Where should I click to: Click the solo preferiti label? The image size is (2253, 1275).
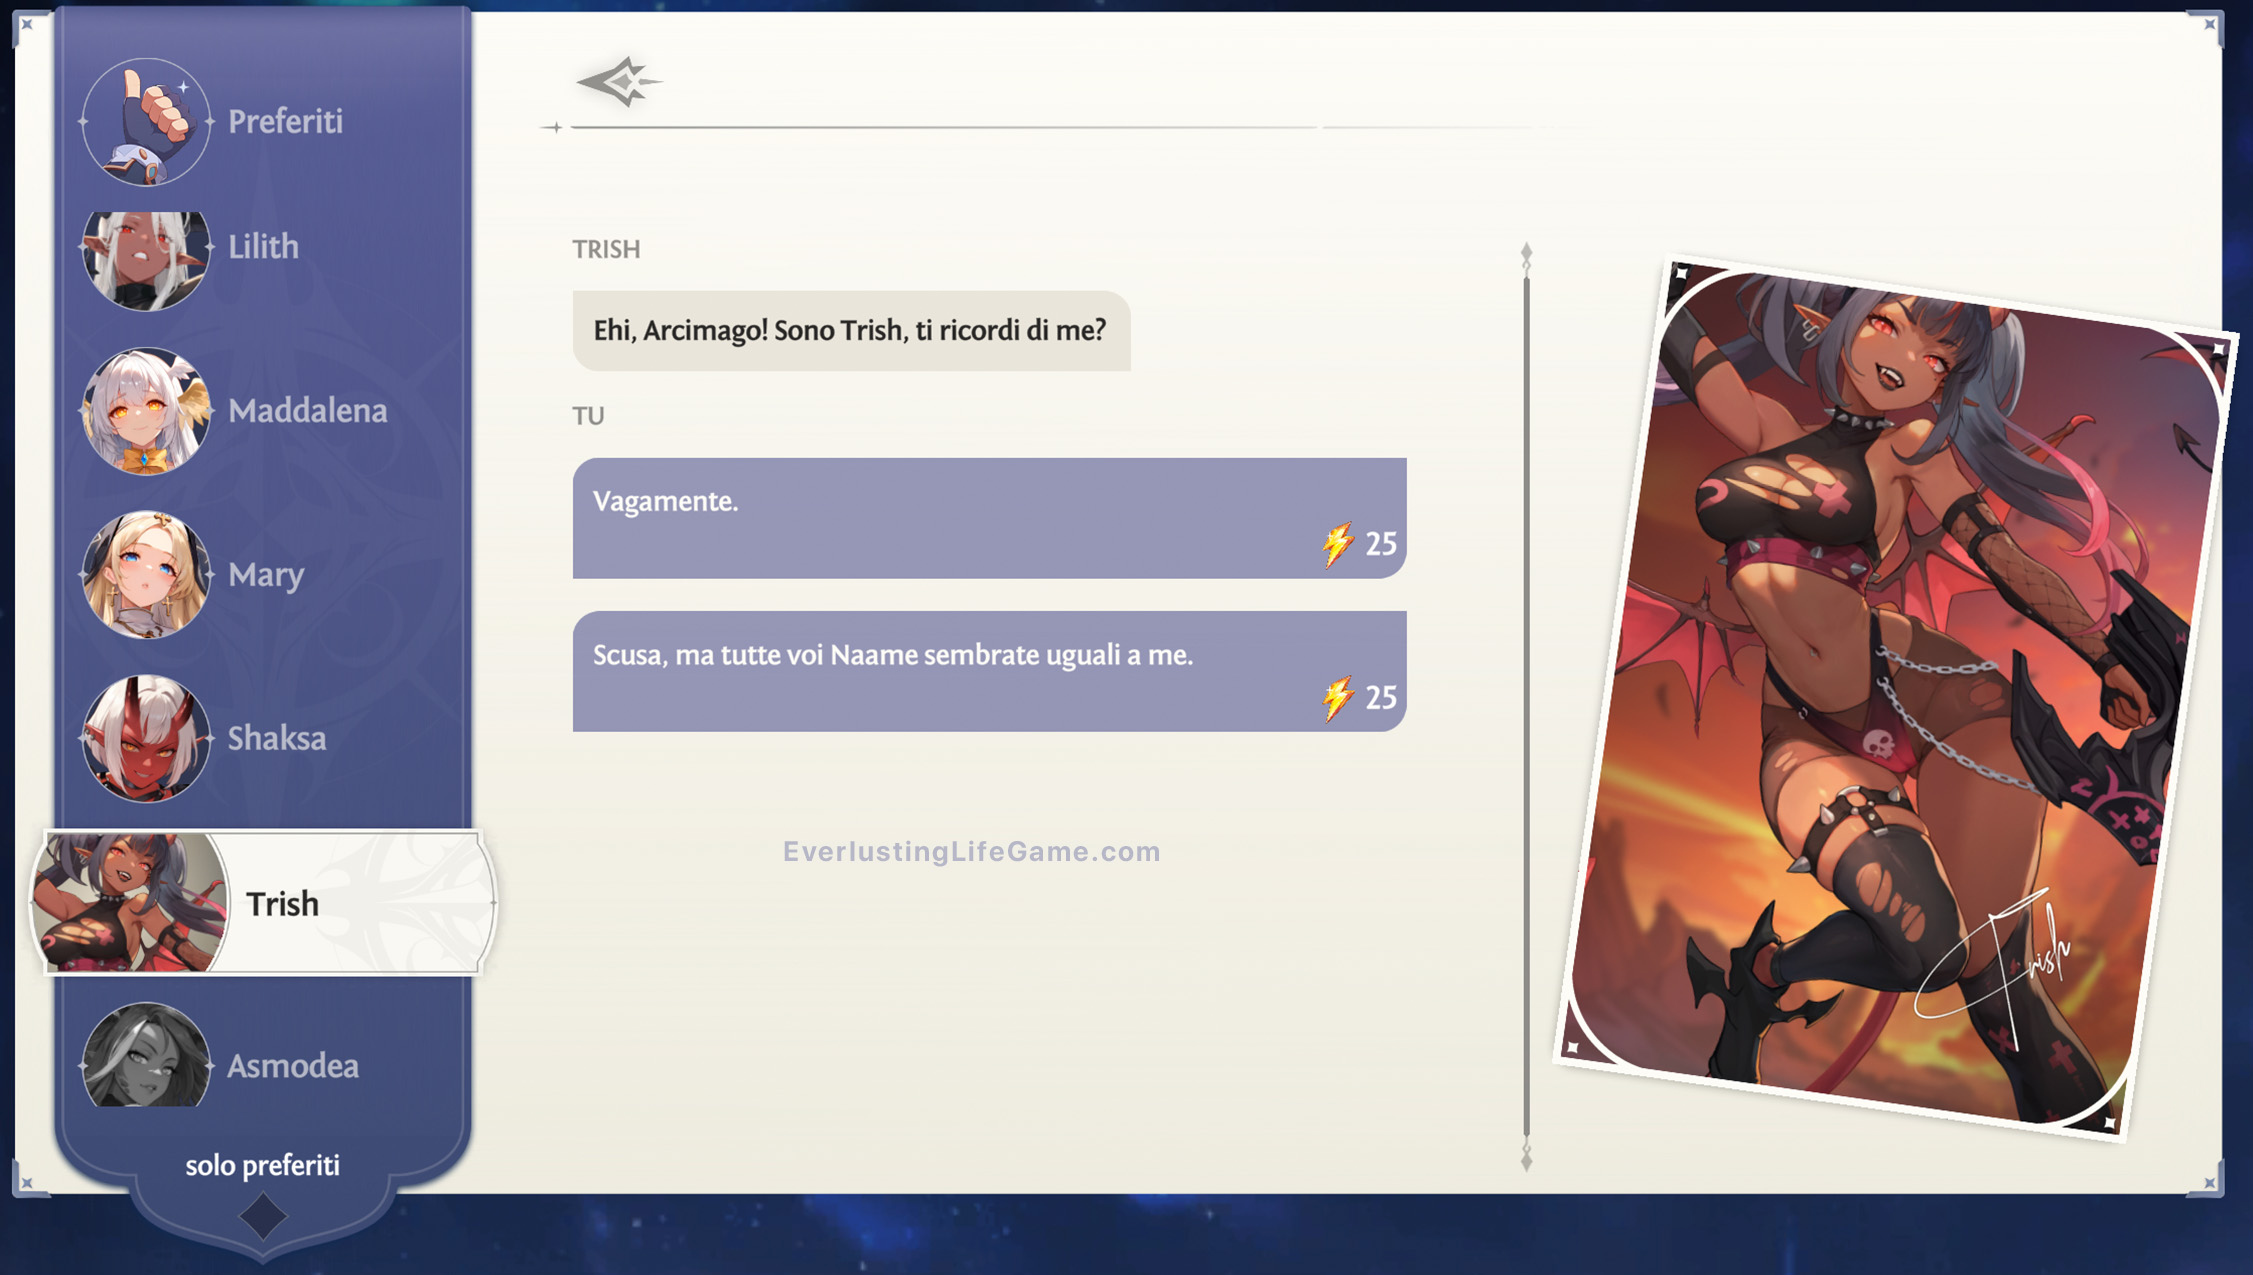[x=262, y=1166]
